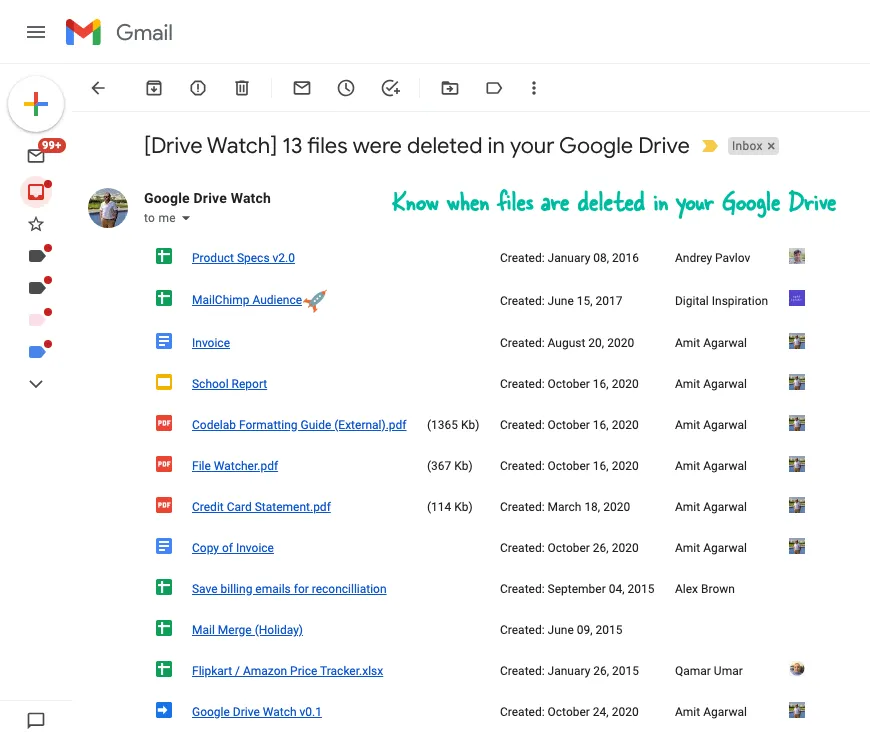The width and height of the screenshot is (870, 739).
Task: Mark the email as unread
Action: [302, 88]
